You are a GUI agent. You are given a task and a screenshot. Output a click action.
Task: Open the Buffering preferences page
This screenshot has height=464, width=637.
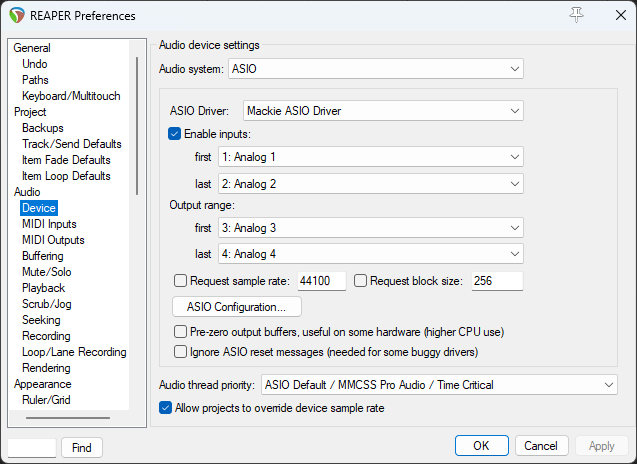coord(43,256)
